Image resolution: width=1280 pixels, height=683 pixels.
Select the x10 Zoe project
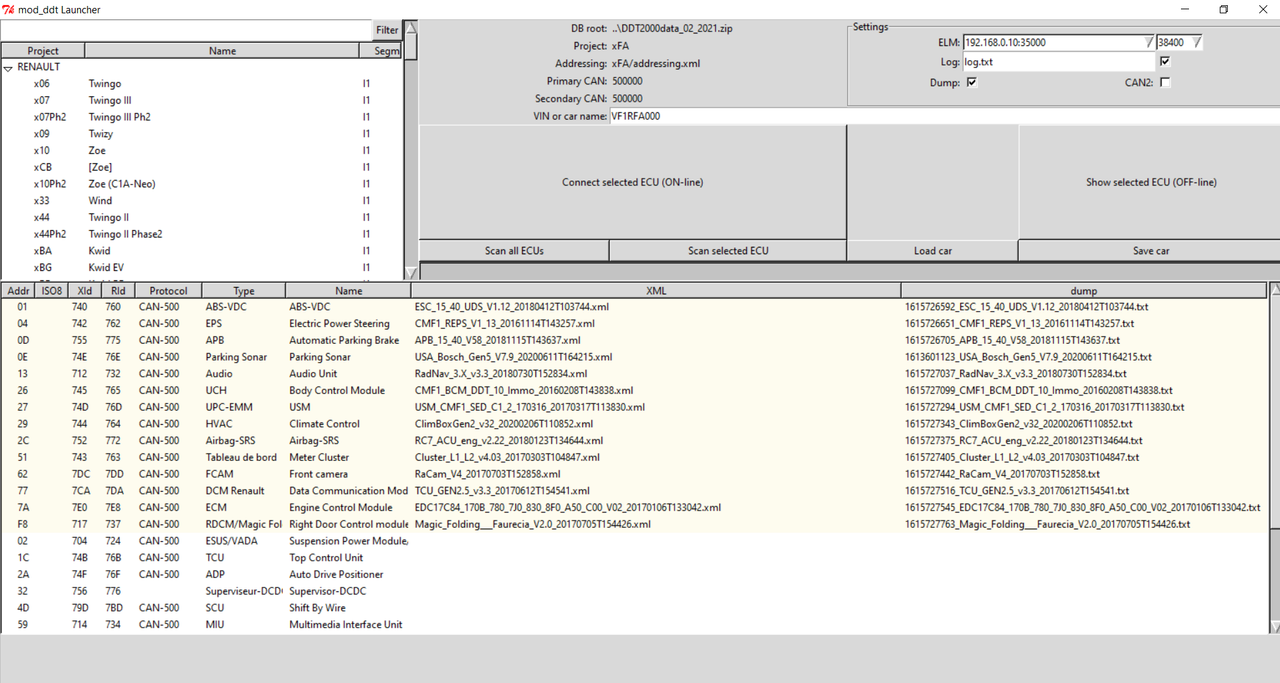(201, 151)
